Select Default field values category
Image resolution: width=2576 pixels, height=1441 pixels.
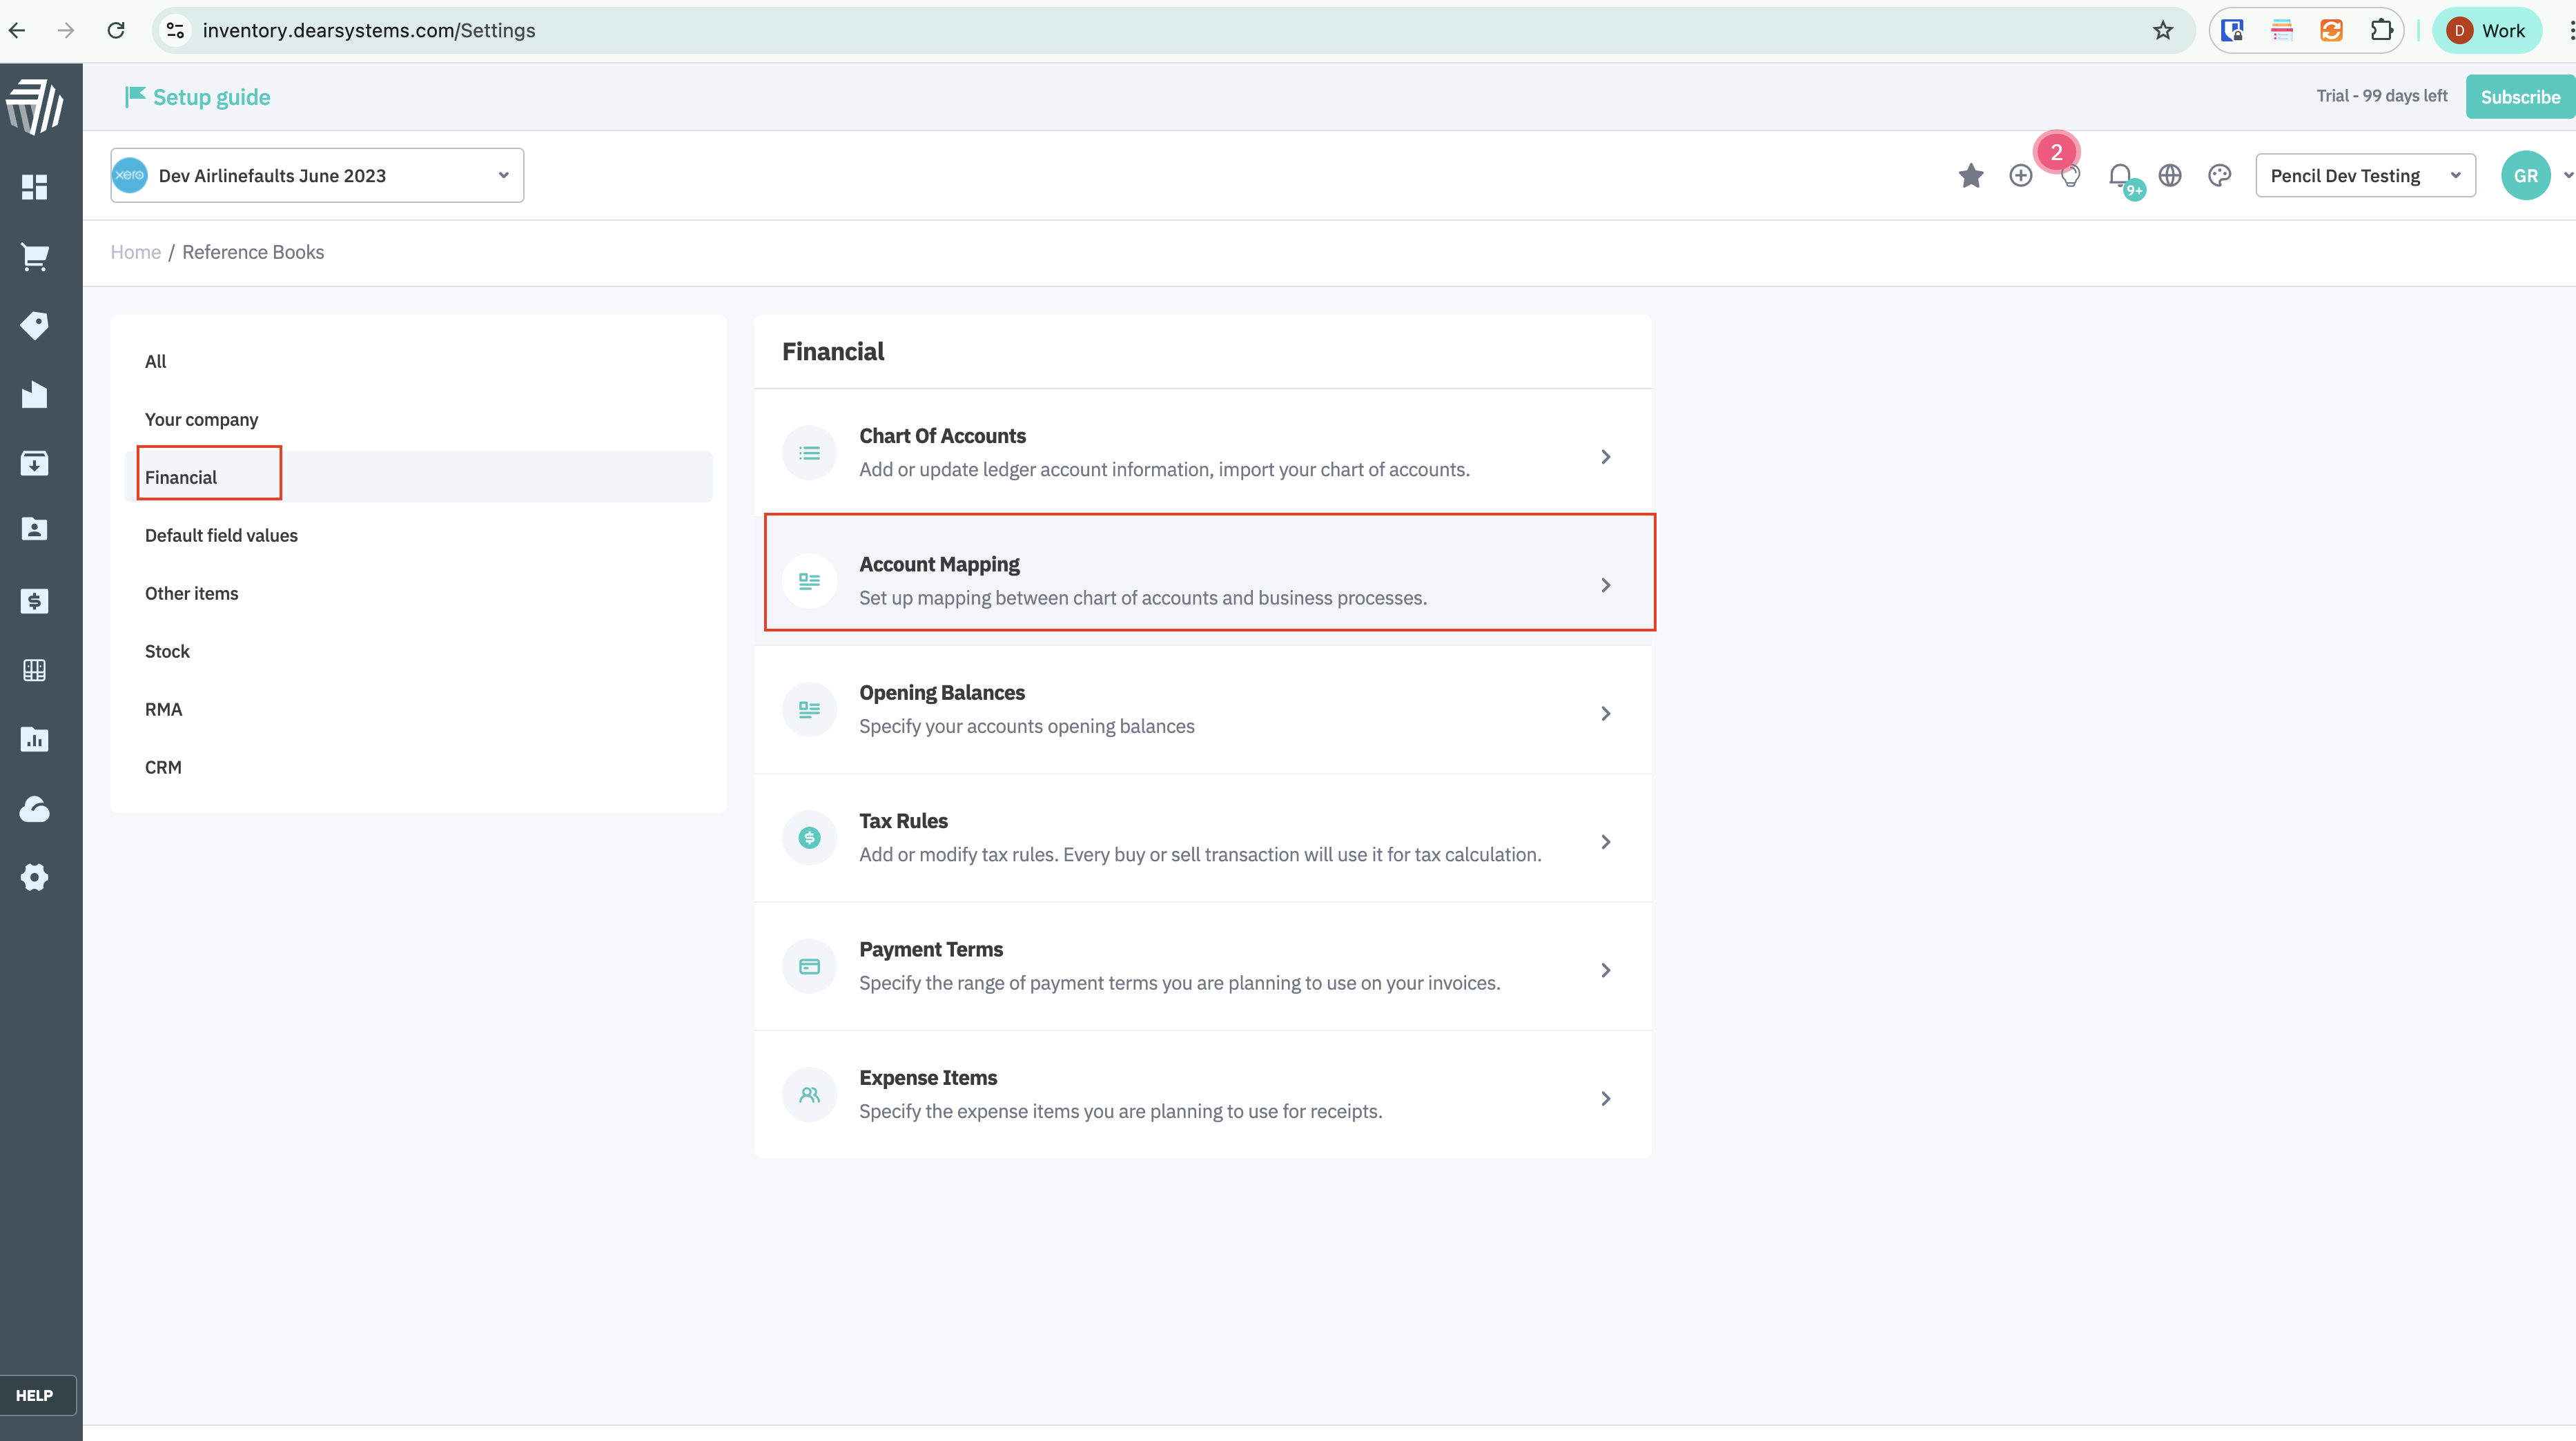coord(221,535)
